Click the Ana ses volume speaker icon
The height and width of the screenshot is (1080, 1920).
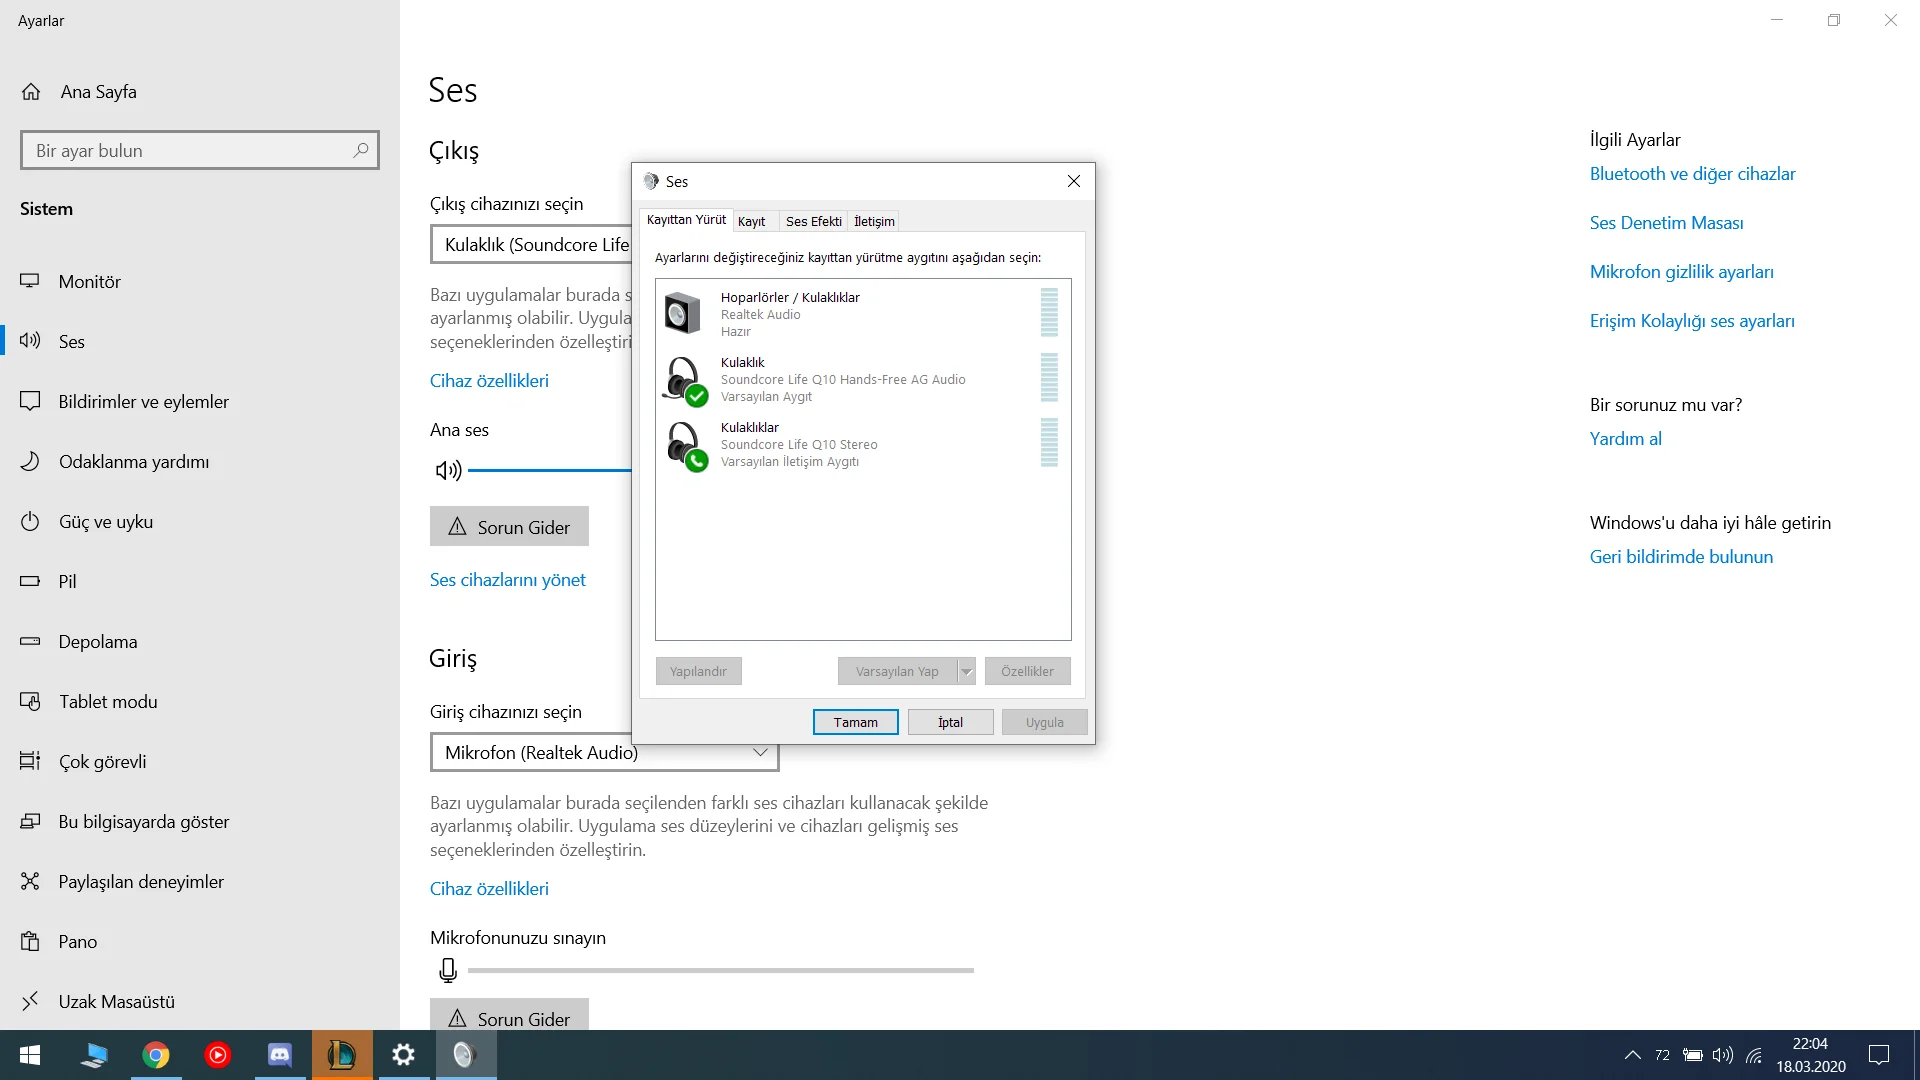448,470
